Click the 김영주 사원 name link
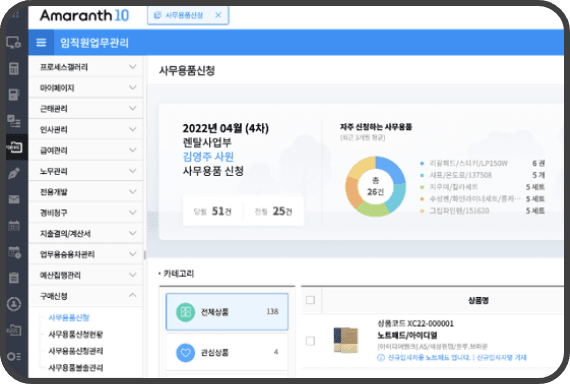The height and width of the screenshot is (384, 570). pyautogui.click(x=208, y=157)
